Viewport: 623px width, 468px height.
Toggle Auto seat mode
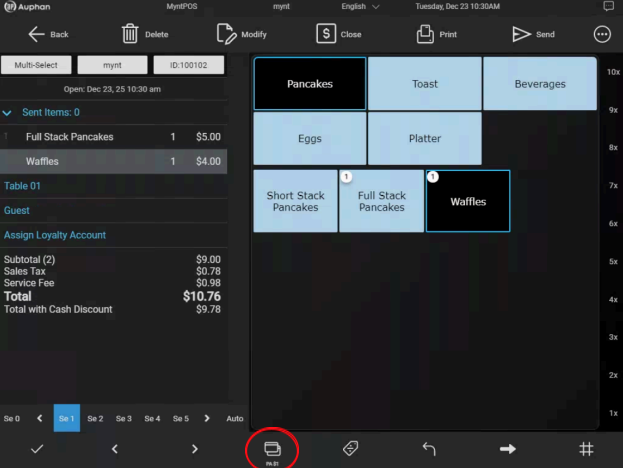[x=235, y=418]
